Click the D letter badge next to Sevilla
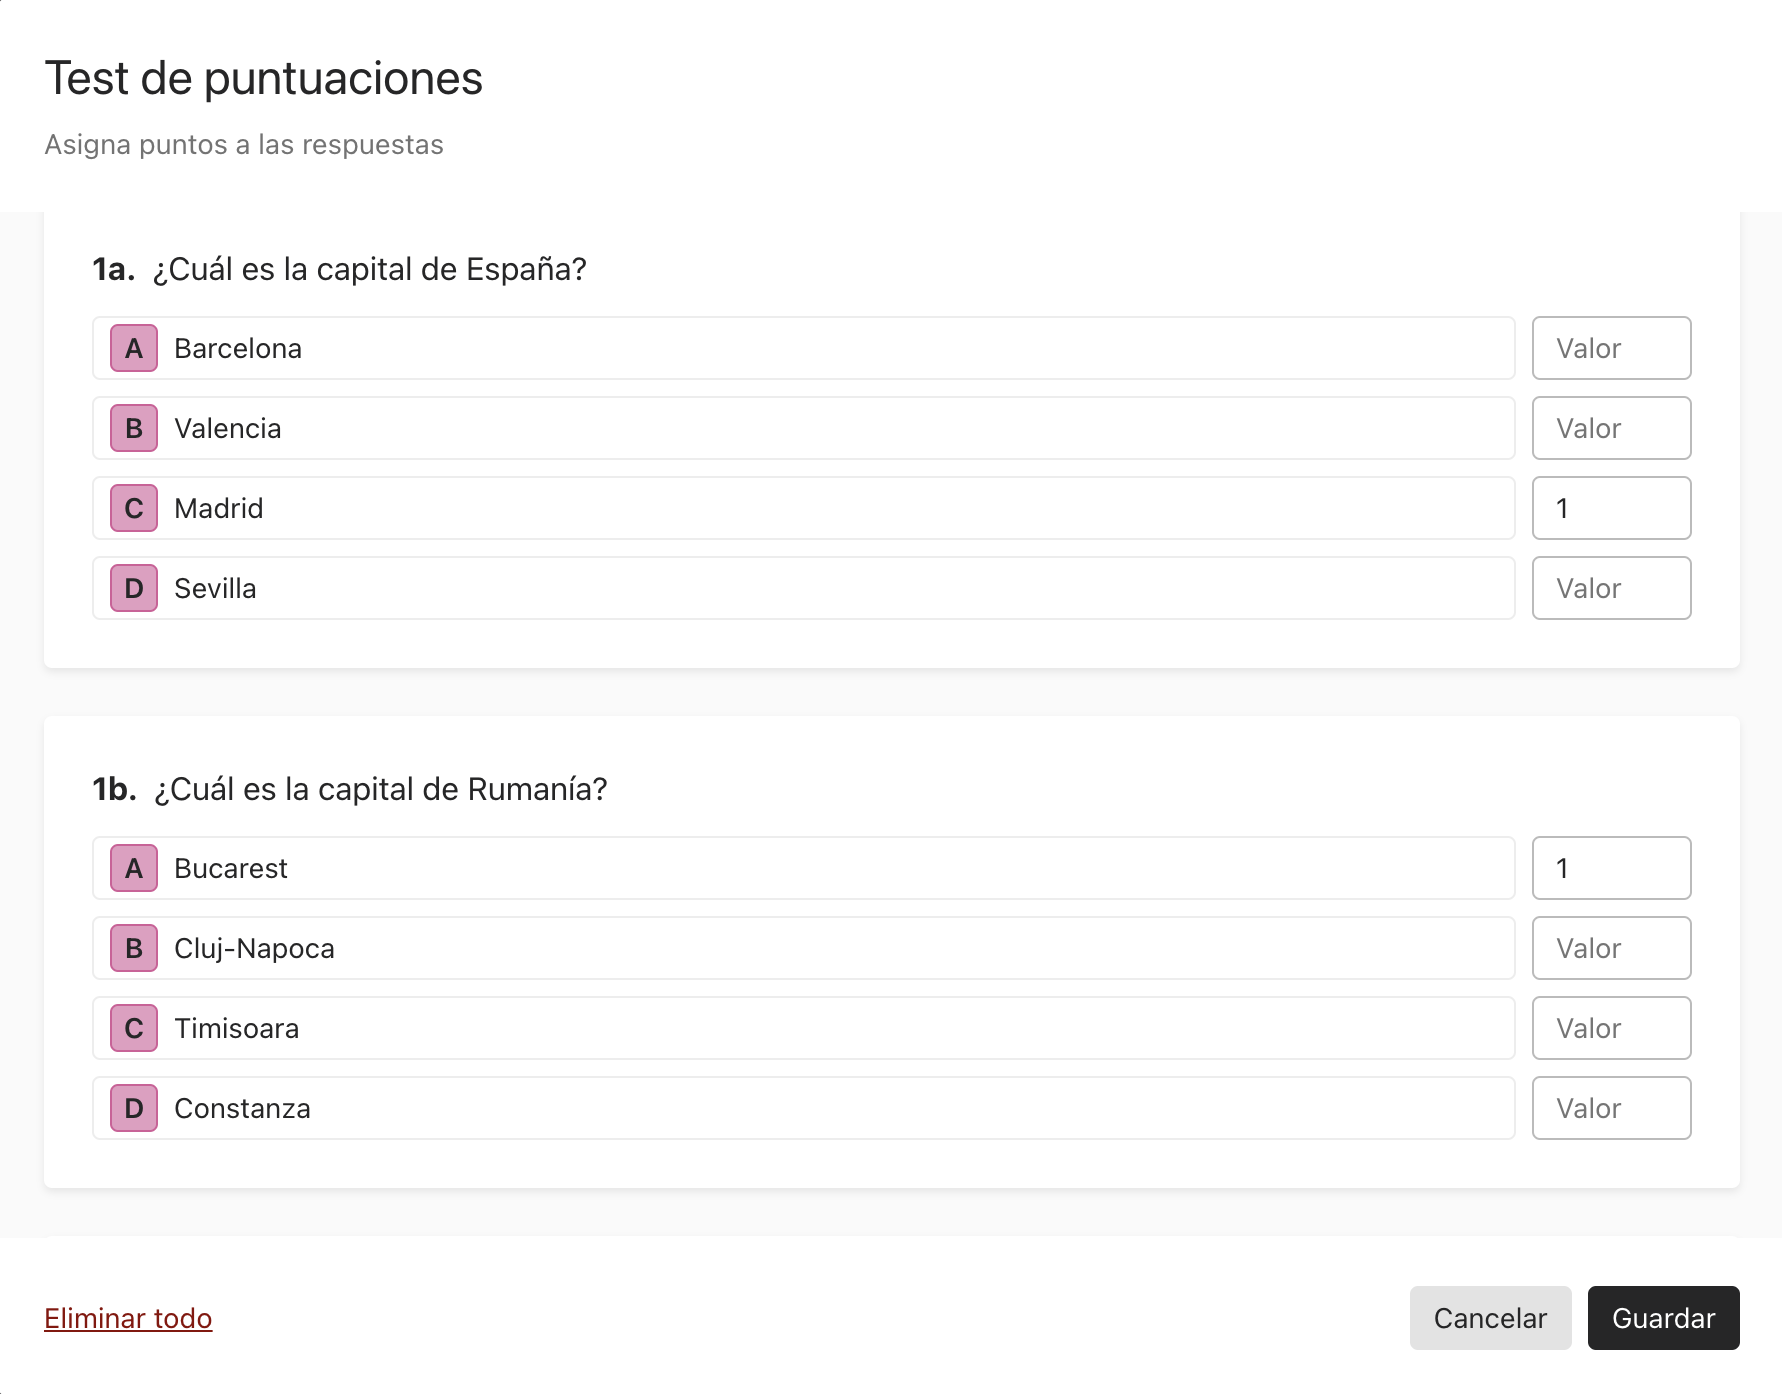 (134, 588)
